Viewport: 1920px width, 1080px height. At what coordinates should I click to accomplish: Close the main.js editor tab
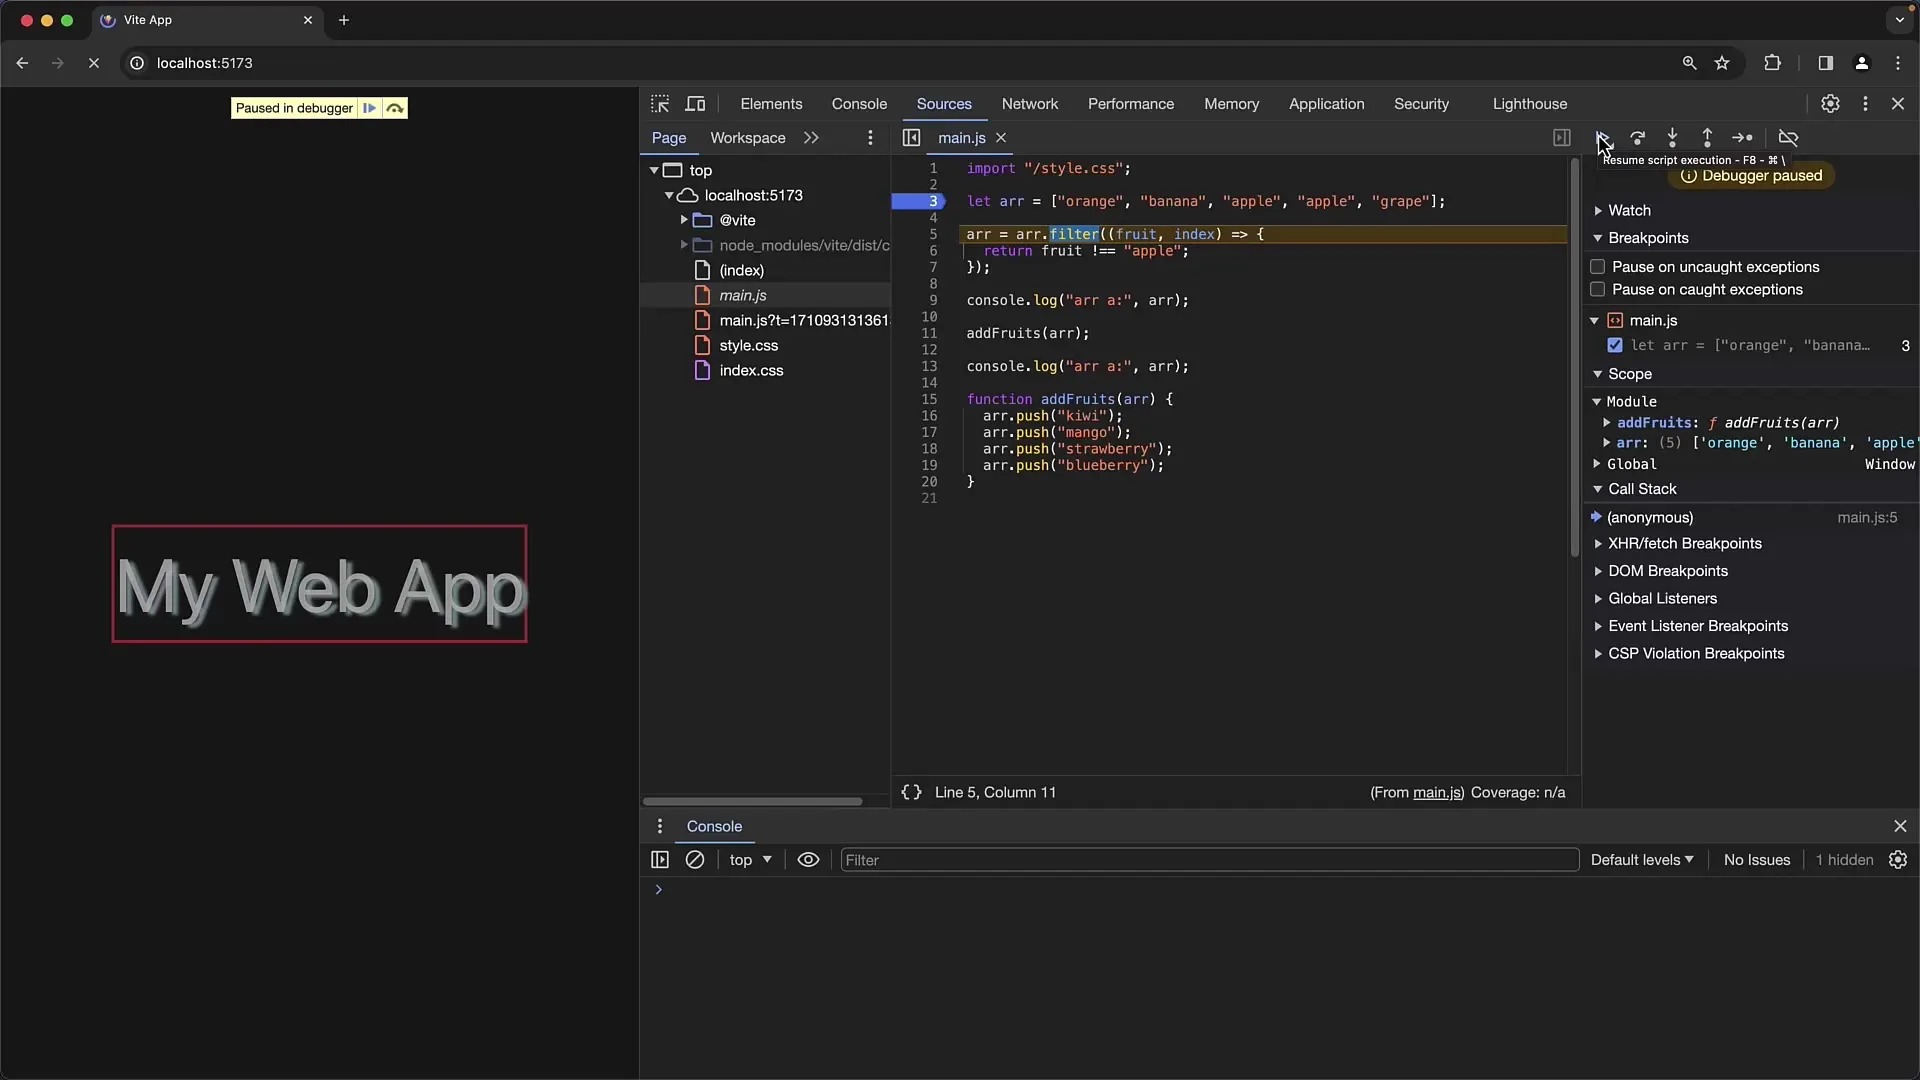click(1001, 138)
